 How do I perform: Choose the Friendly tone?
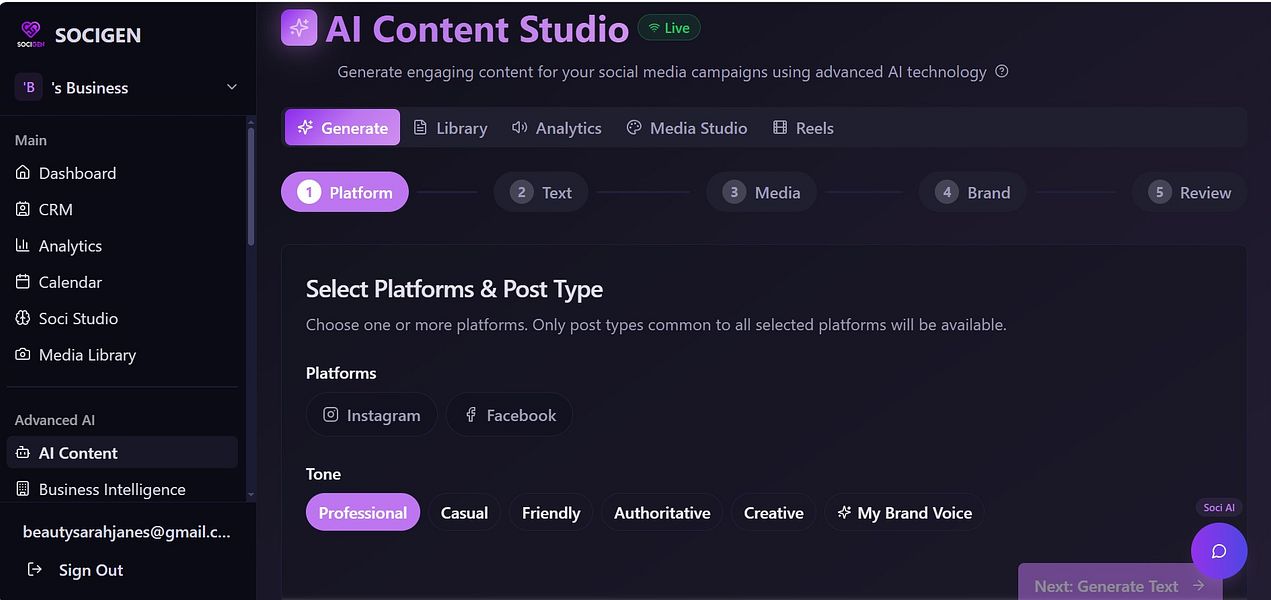[x=551, y=512]
